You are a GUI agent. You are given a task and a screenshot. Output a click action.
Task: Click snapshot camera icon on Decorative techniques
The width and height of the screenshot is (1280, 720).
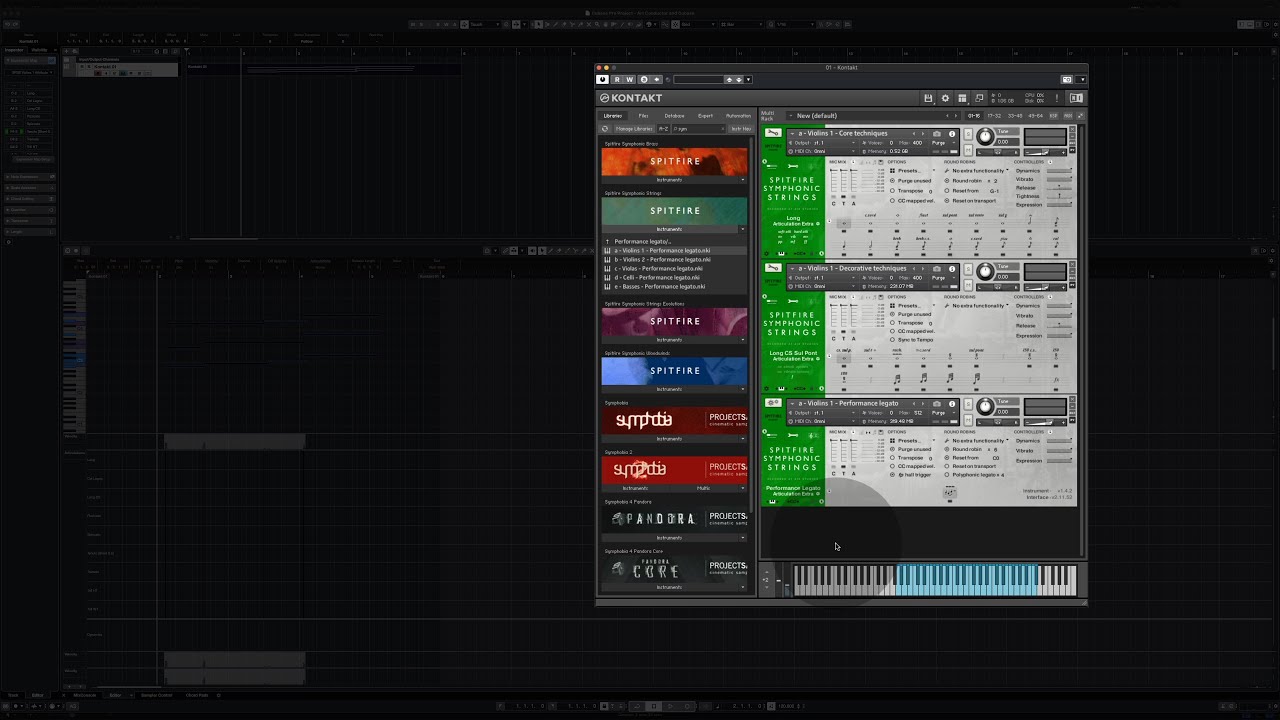tap(937, 269)
